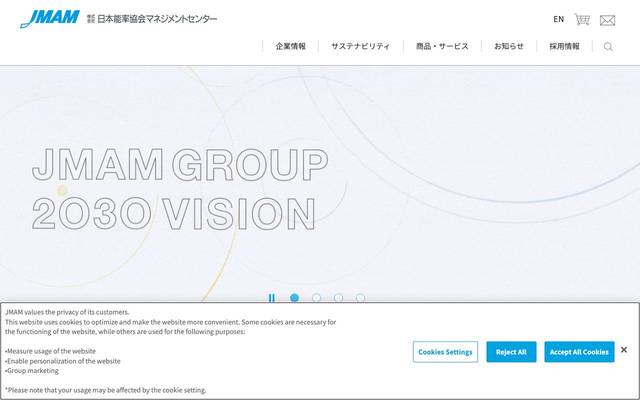Click the JMAM logo in the header
The width and height of the screenshot is (640, 400).
click(50, 19)
